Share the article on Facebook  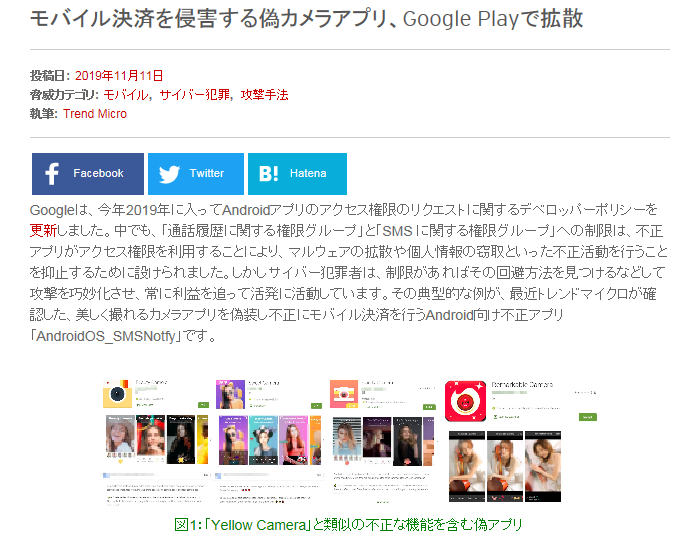coord(88,174)
